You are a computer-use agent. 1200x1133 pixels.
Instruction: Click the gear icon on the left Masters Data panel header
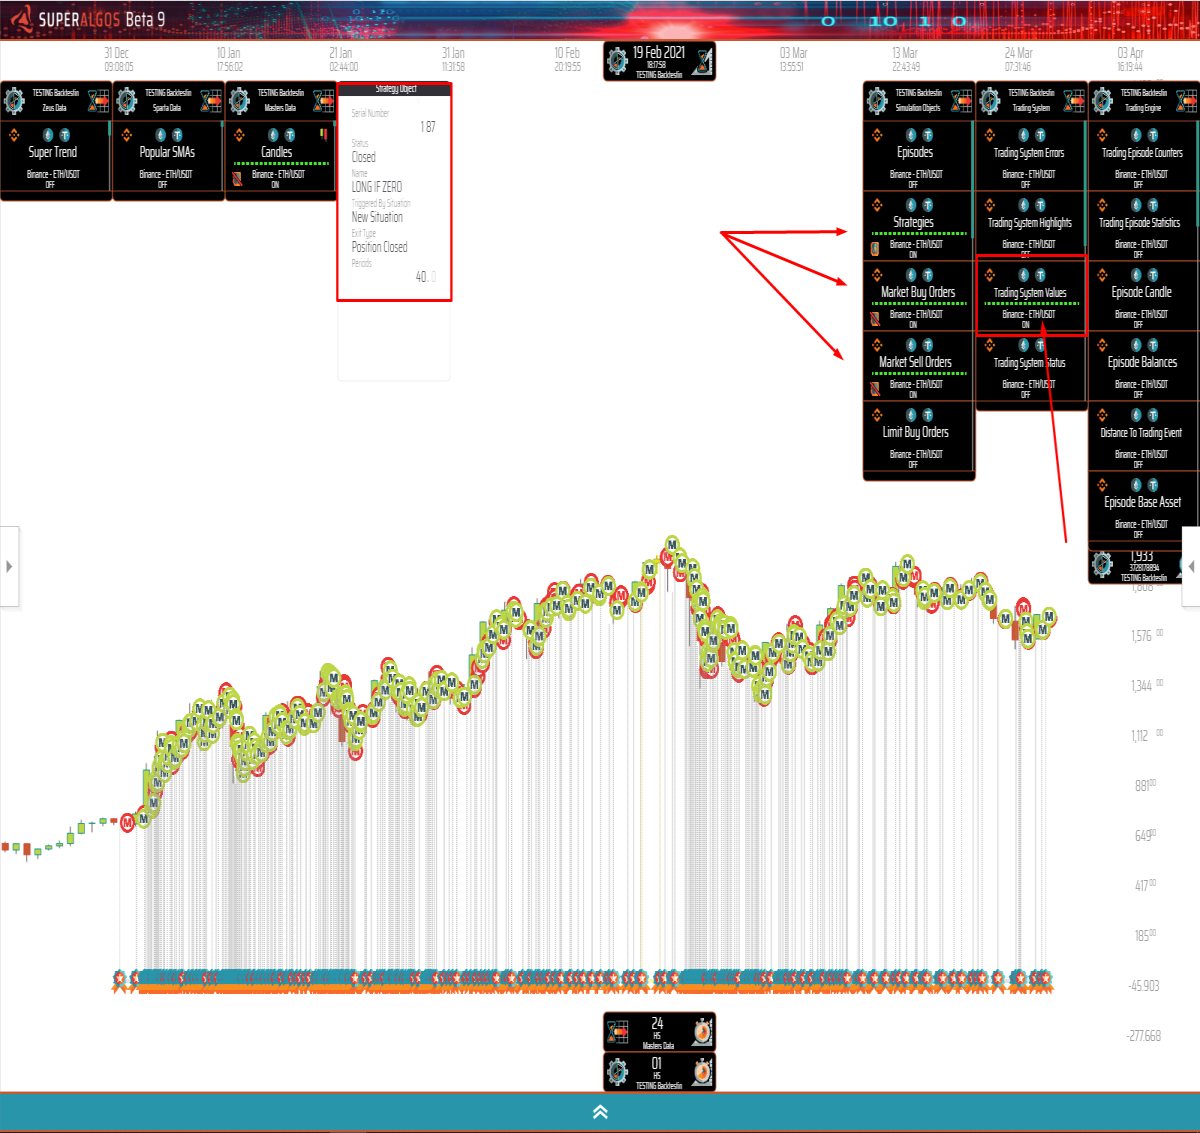point(240,100)
